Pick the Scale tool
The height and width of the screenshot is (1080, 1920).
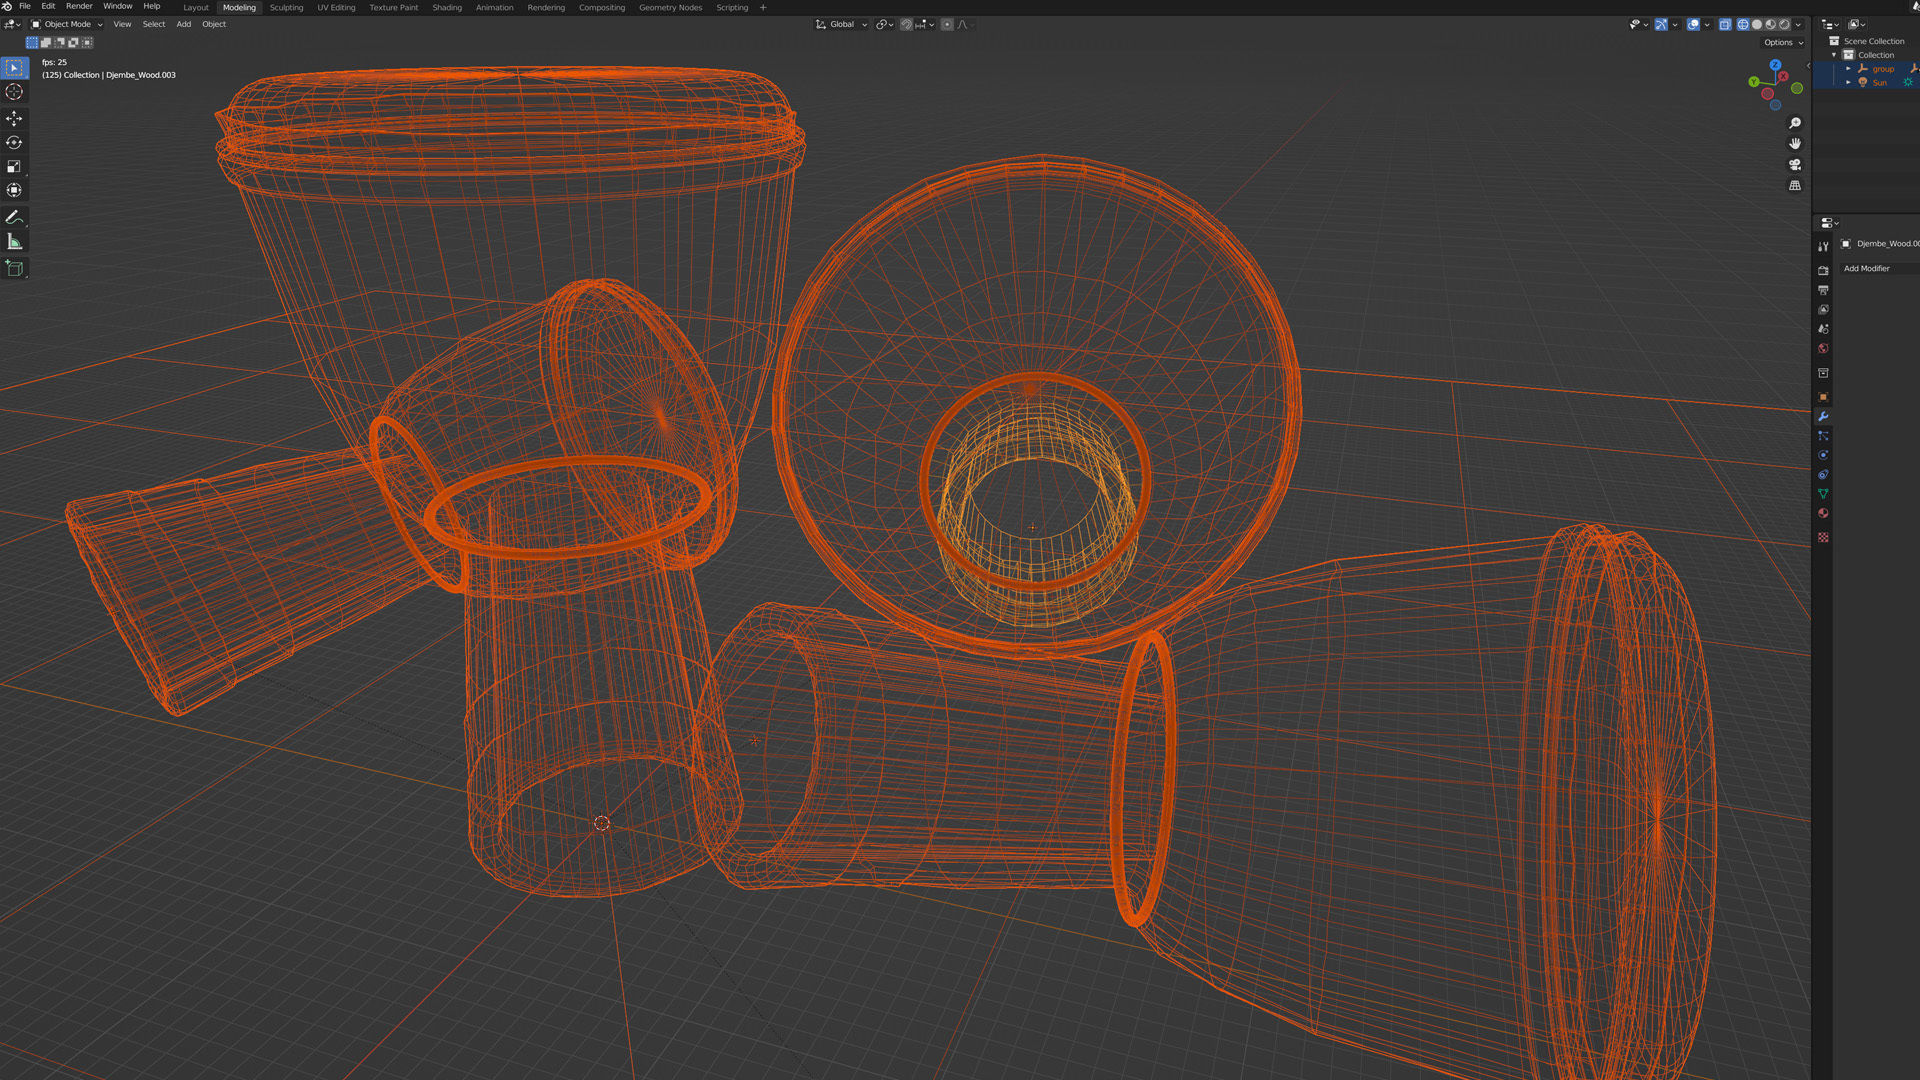14,166
